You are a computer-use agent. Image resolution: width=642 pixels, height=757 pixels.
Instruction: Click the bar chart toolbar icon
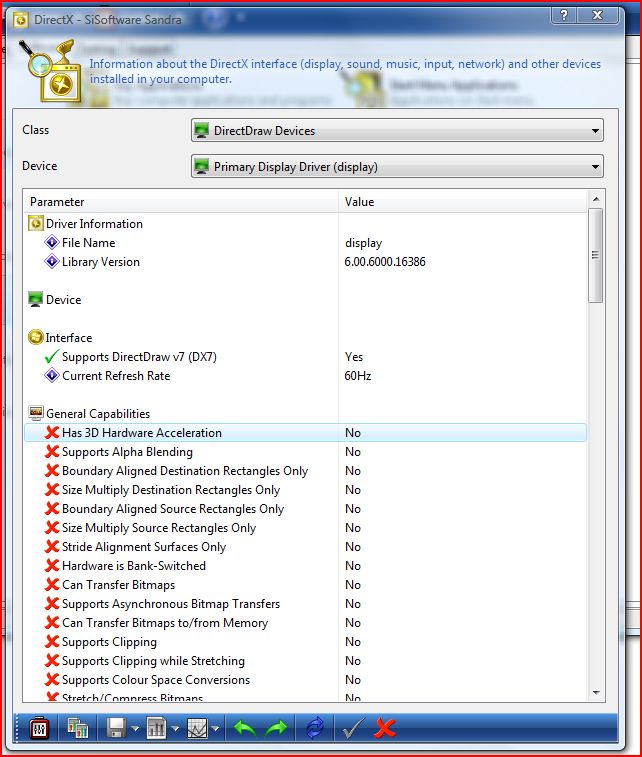click(156, 728)
